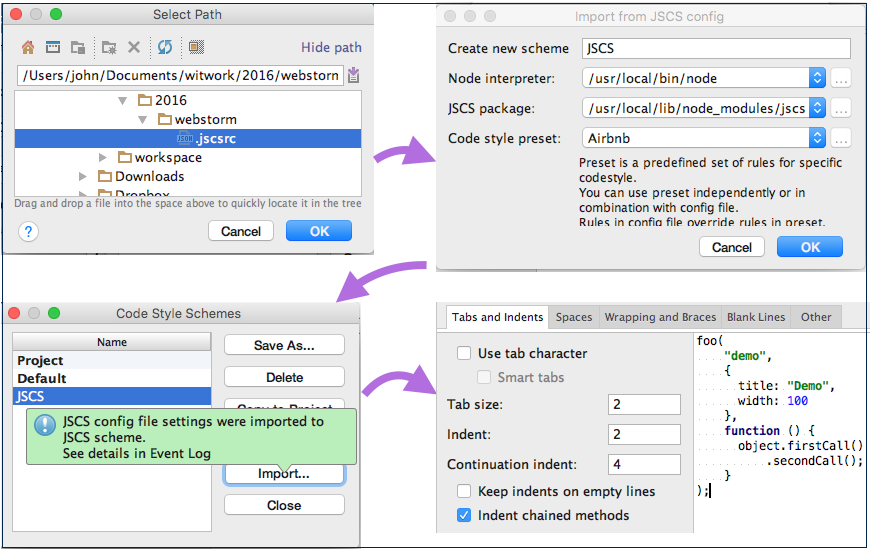This screenshot has width=871, height=551.
Task: Click the Delete (X) toolbar icon
Action: click(134, 47)
